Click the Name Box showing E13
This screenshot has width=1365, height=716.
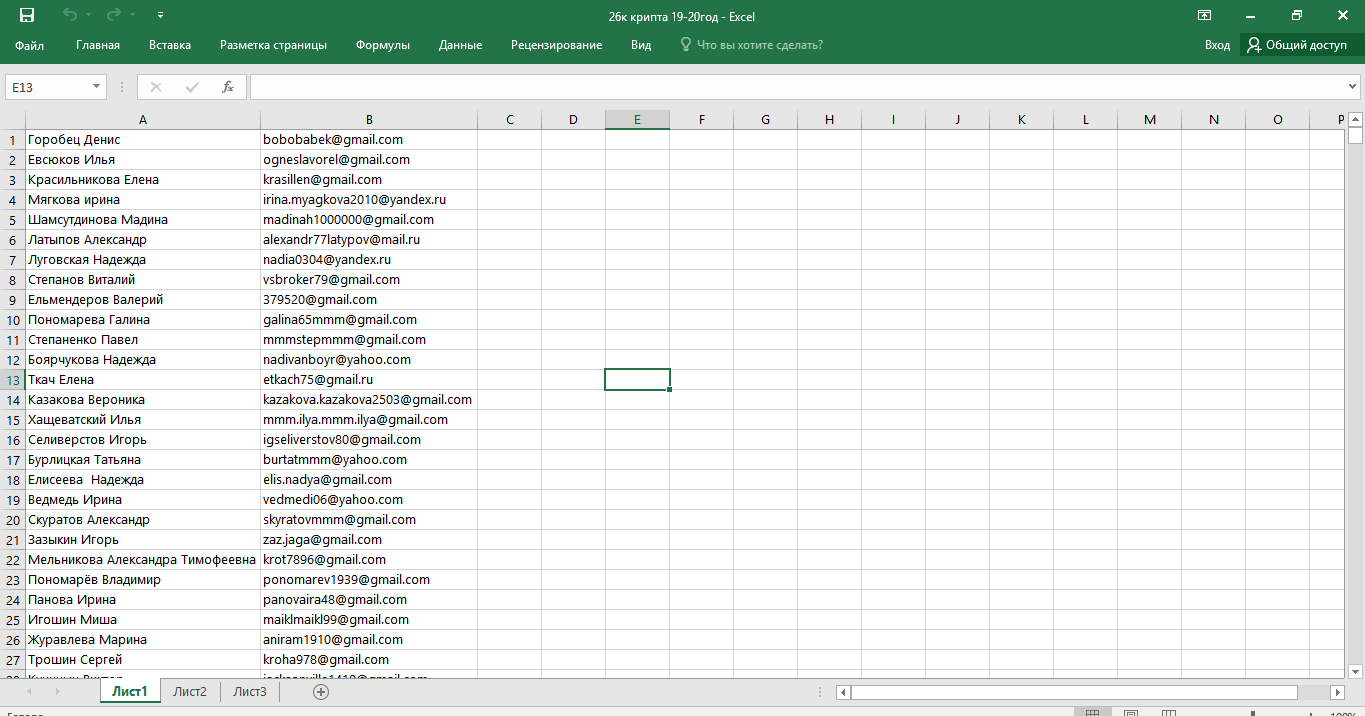click(x=48, y=87)
